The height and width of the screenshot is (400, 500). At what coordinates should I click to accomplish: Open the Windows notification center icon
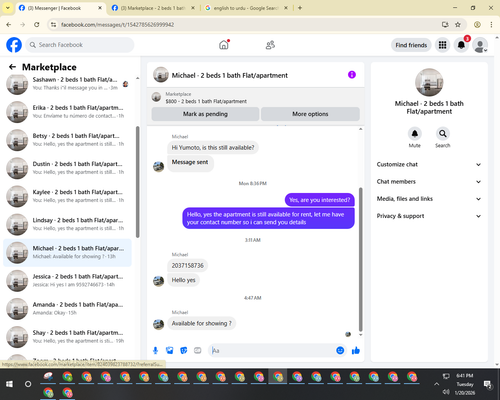(x=488, y=384)
